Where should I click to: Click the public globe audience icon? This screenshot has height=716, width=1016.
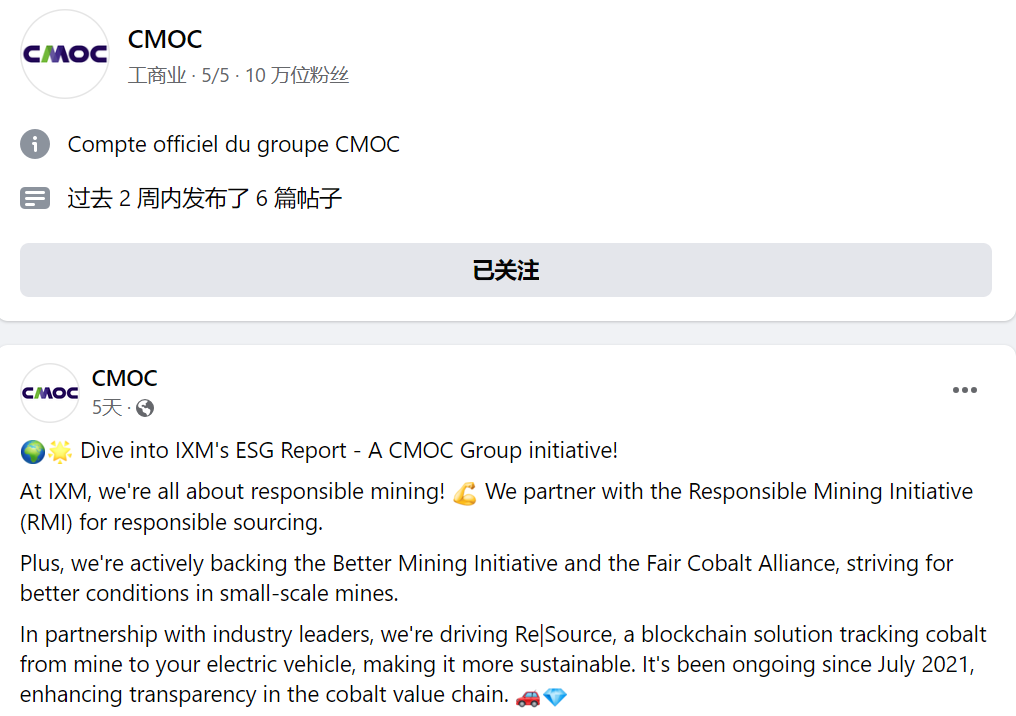click(x=145, y=408)
